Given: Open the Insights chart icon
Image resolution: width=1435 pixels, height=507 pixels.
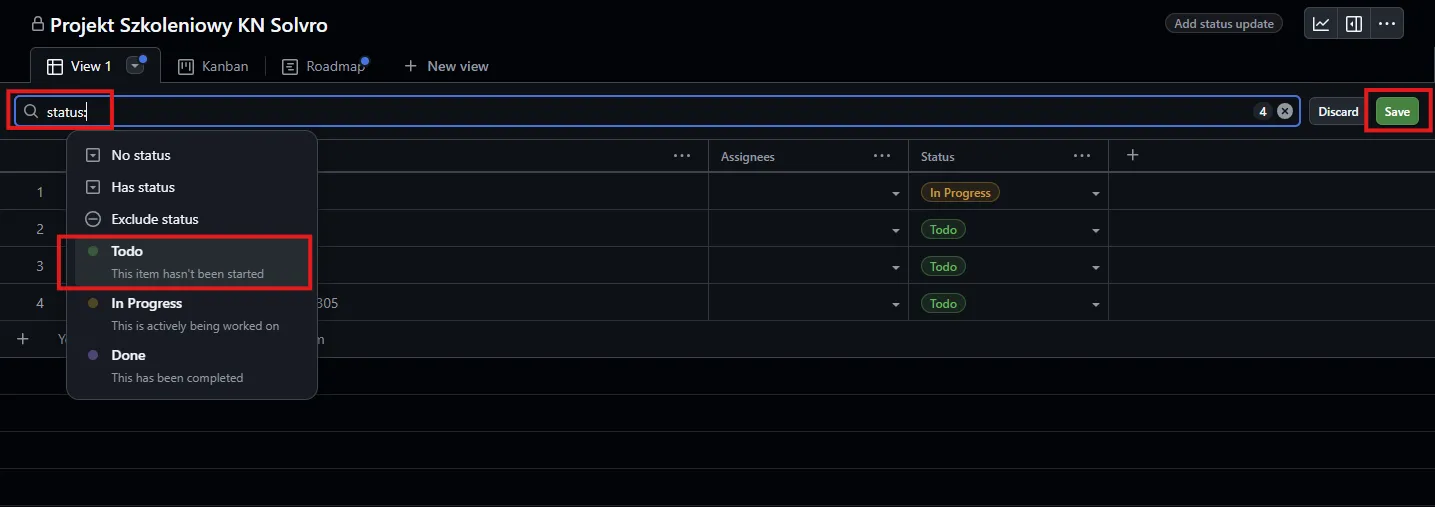Looking at the screenshot, I should 1321,24.
